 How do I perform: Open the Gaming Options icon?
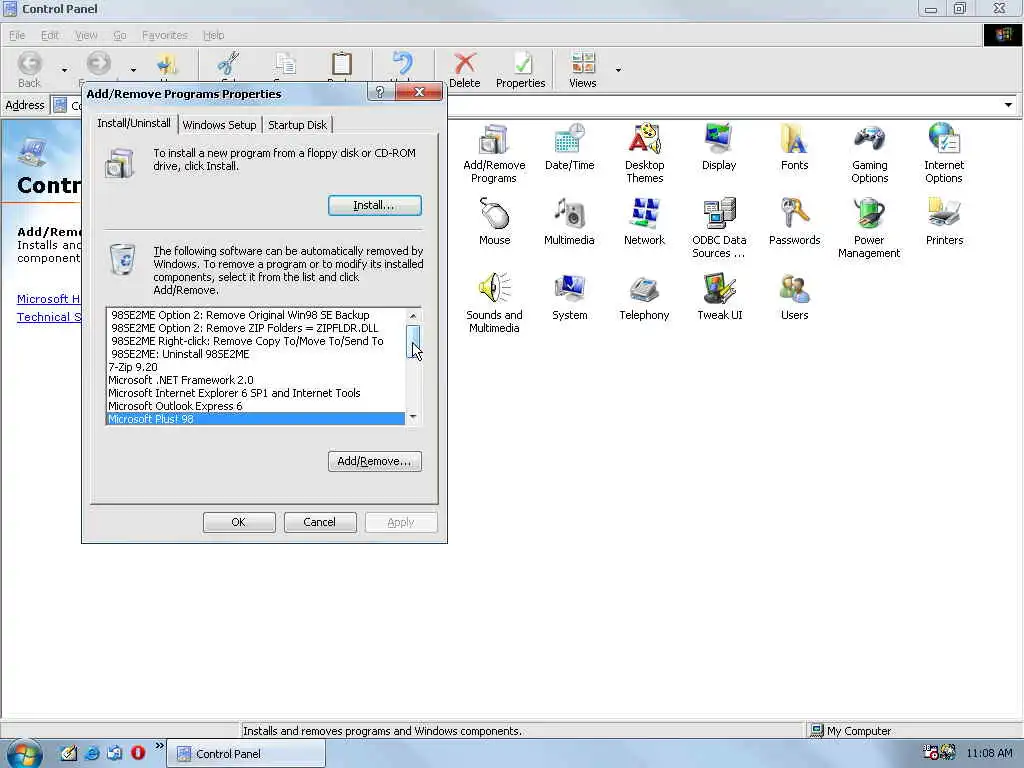(869, 153)
